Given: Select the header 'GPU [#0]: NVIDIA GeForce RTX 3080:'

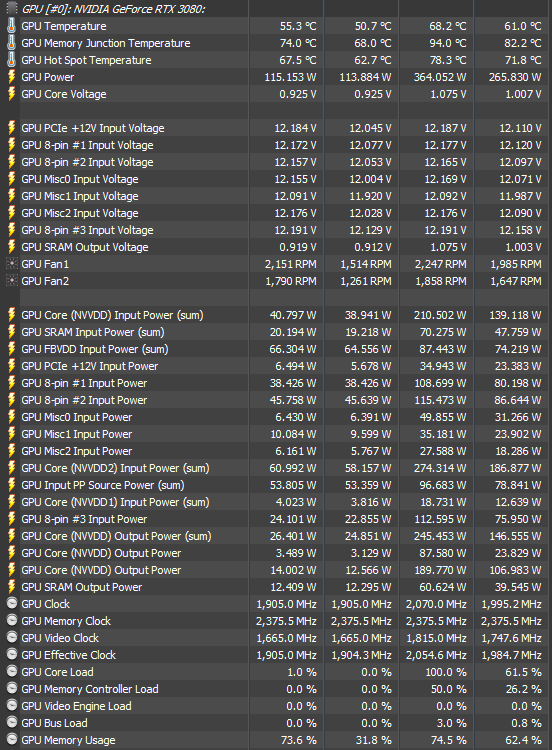Looking at the screenshot, I should [113, 9].
